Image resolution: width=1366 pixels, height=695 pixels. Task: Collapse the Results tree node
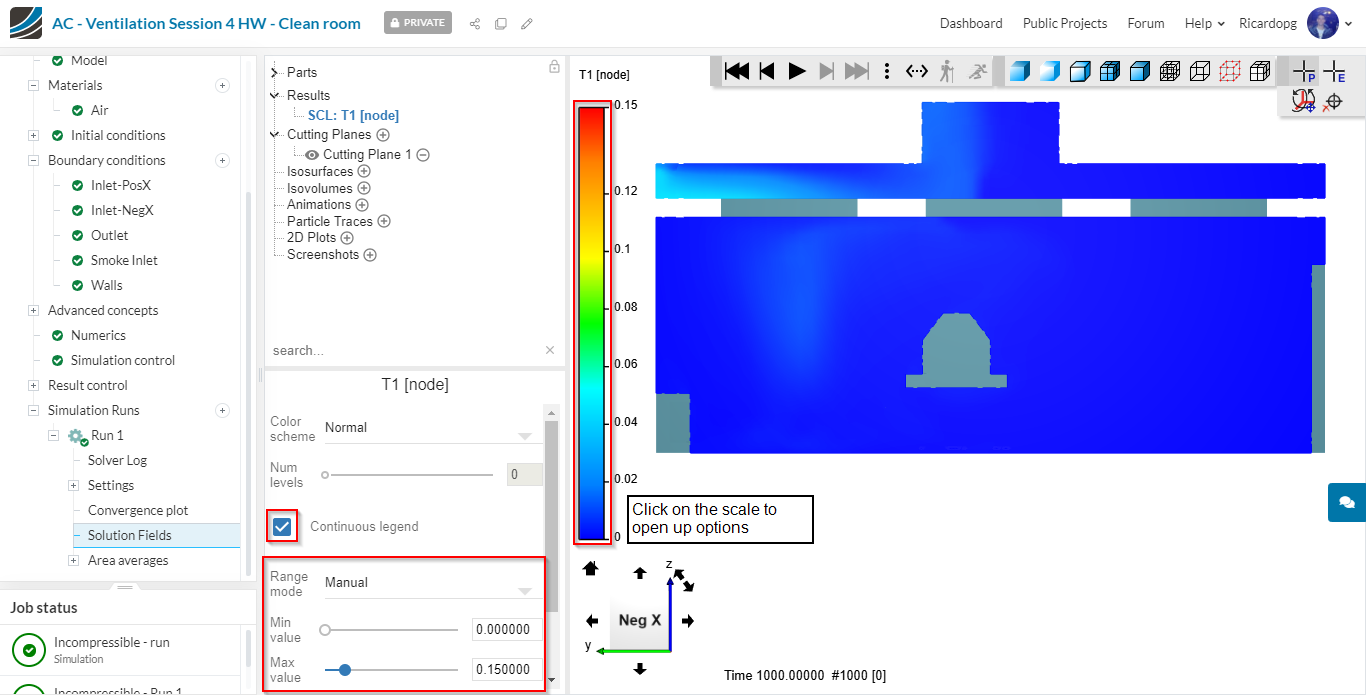pos(275,96)
